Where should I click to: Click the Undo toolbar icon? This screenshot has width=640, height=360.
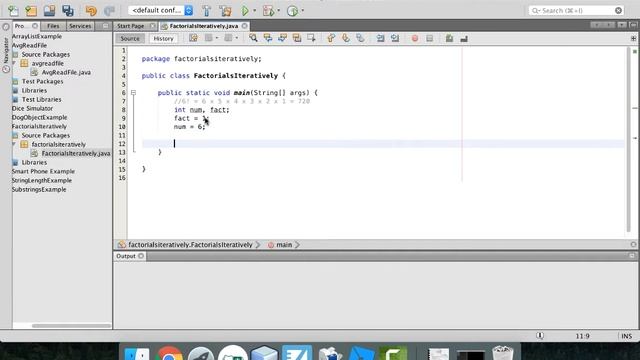click(x=91, y=11)
